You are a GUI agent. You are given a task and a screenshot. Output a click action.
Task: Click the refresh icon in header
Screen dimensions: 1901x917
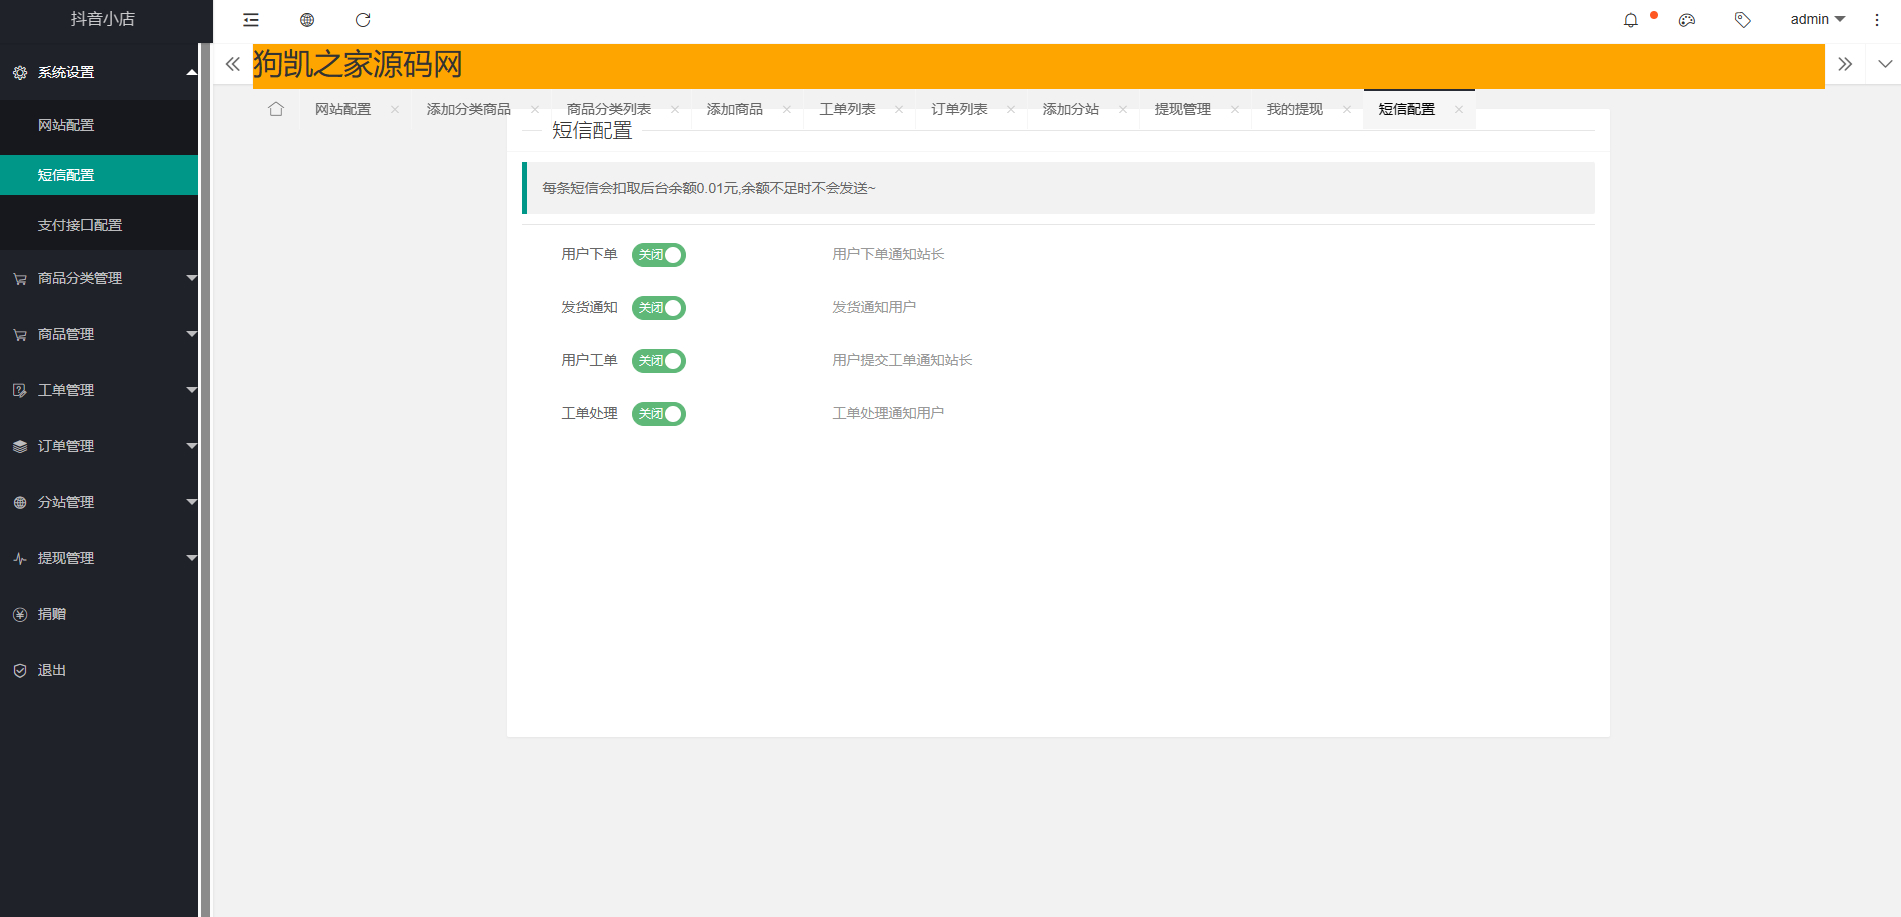pyautogui.click(x=363, y=20)
